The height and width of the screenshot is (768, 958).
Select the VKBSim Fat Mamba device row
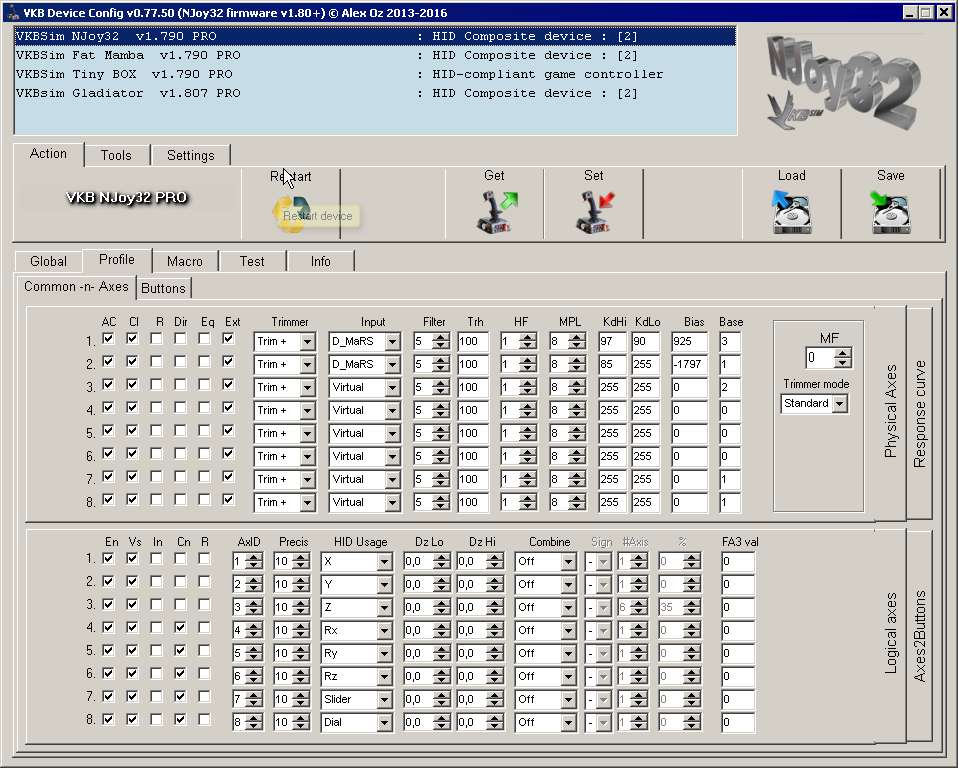click(375, 55)
